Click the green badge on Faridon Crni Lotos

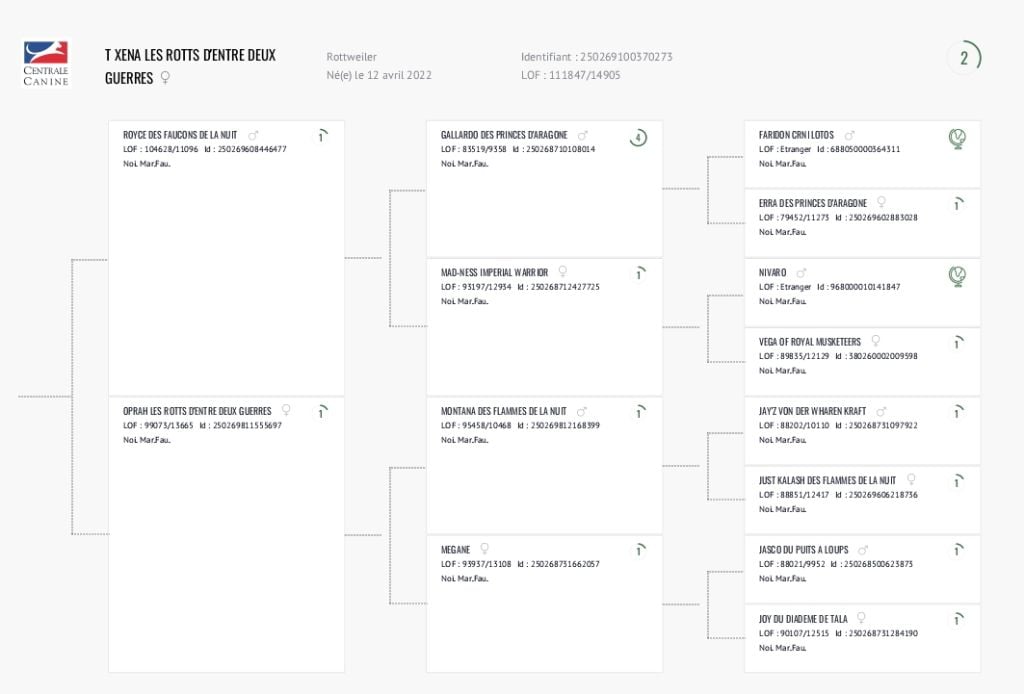tap(957, 138)
